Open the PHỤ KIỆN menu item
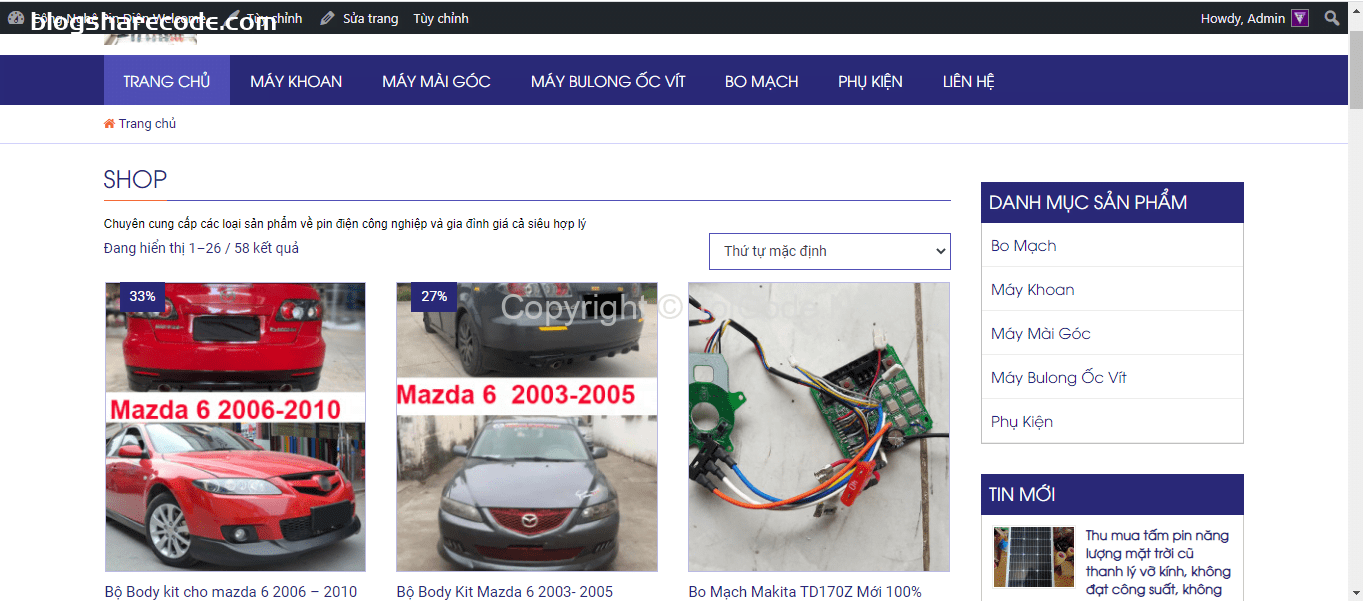This screenshot has height=601, width=1363. (870, 81)
